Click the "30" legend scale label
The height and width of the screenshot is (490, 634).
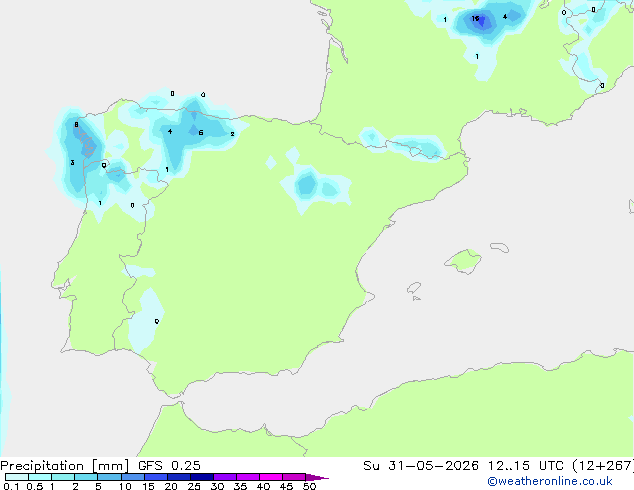[x=217, y=486]
